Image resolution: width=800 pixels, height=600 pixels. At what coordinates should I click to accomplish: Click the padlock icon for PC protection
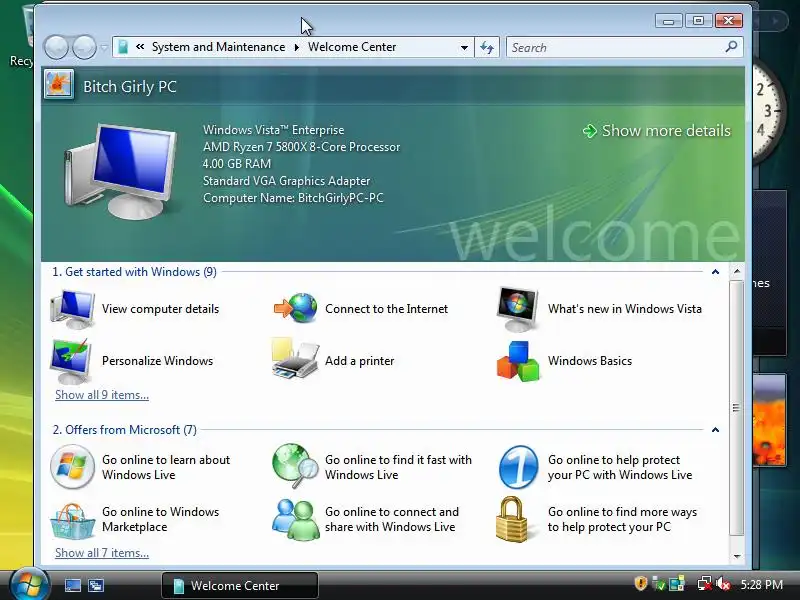pos(512,519)
